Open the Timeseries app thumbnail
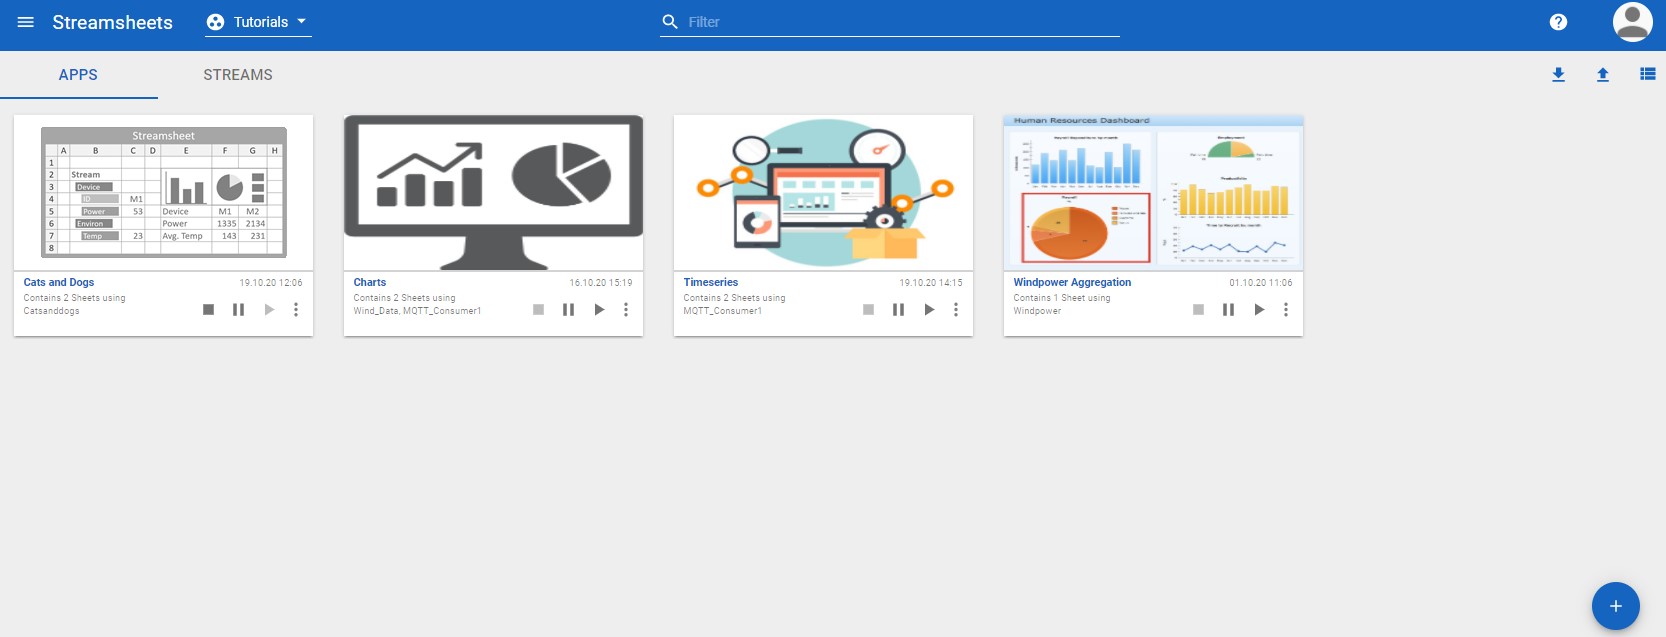The width and height of the screenshot is (1666, 637). click(823, 192)
